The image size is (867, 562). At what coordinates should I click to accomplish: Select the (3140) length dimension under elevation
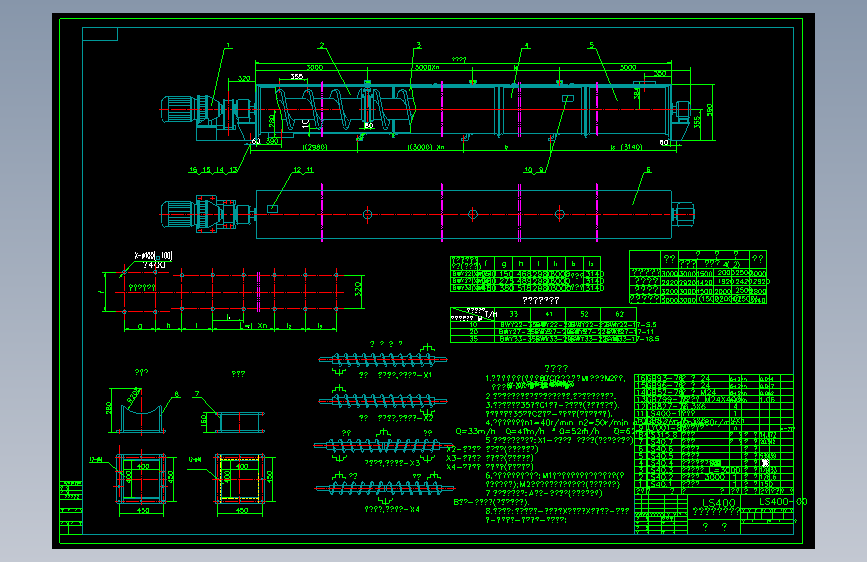click(630, 147)
